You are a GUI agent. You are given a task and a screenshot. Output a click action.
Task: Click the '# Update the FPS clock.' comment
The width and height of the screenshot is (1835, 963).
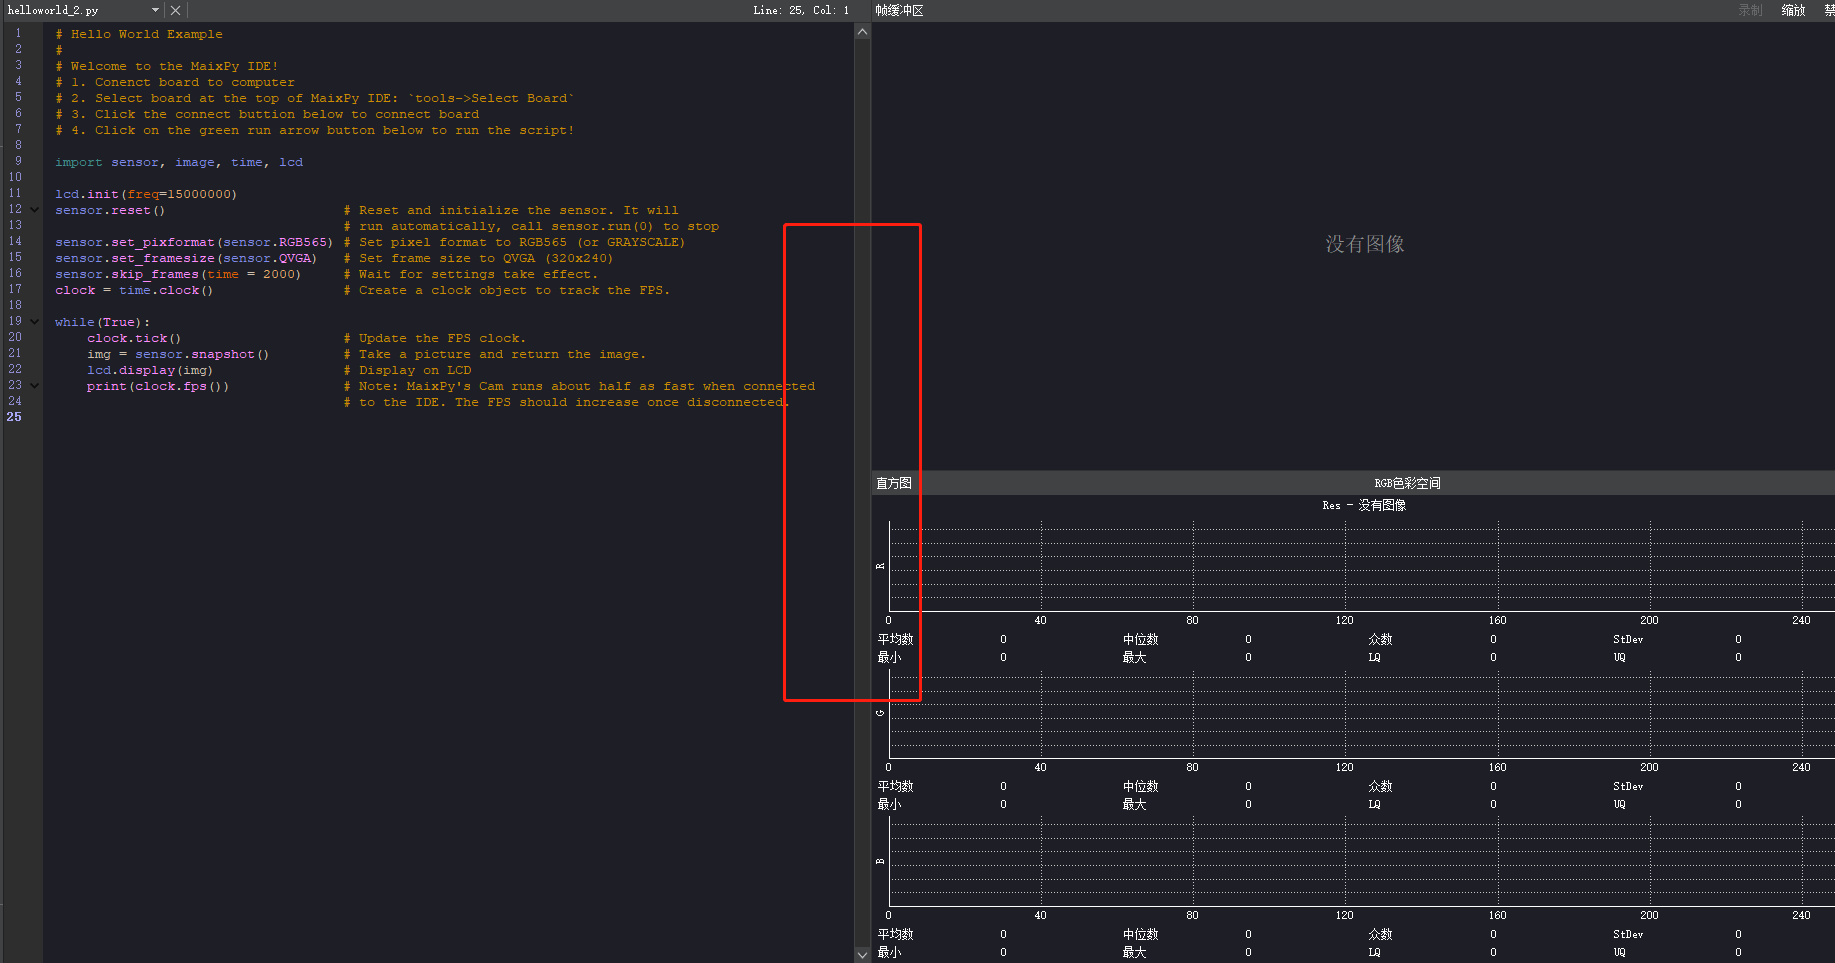[435, 338]
